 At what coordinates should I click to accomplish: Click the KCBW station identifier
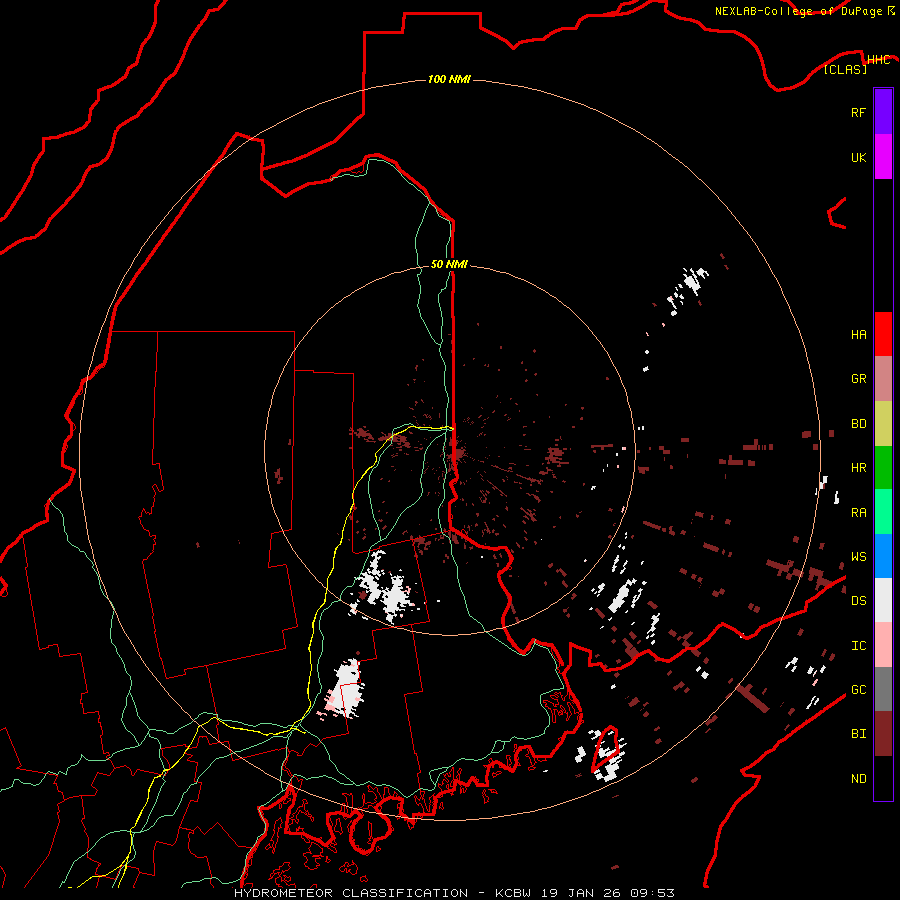tap(514, 893)
